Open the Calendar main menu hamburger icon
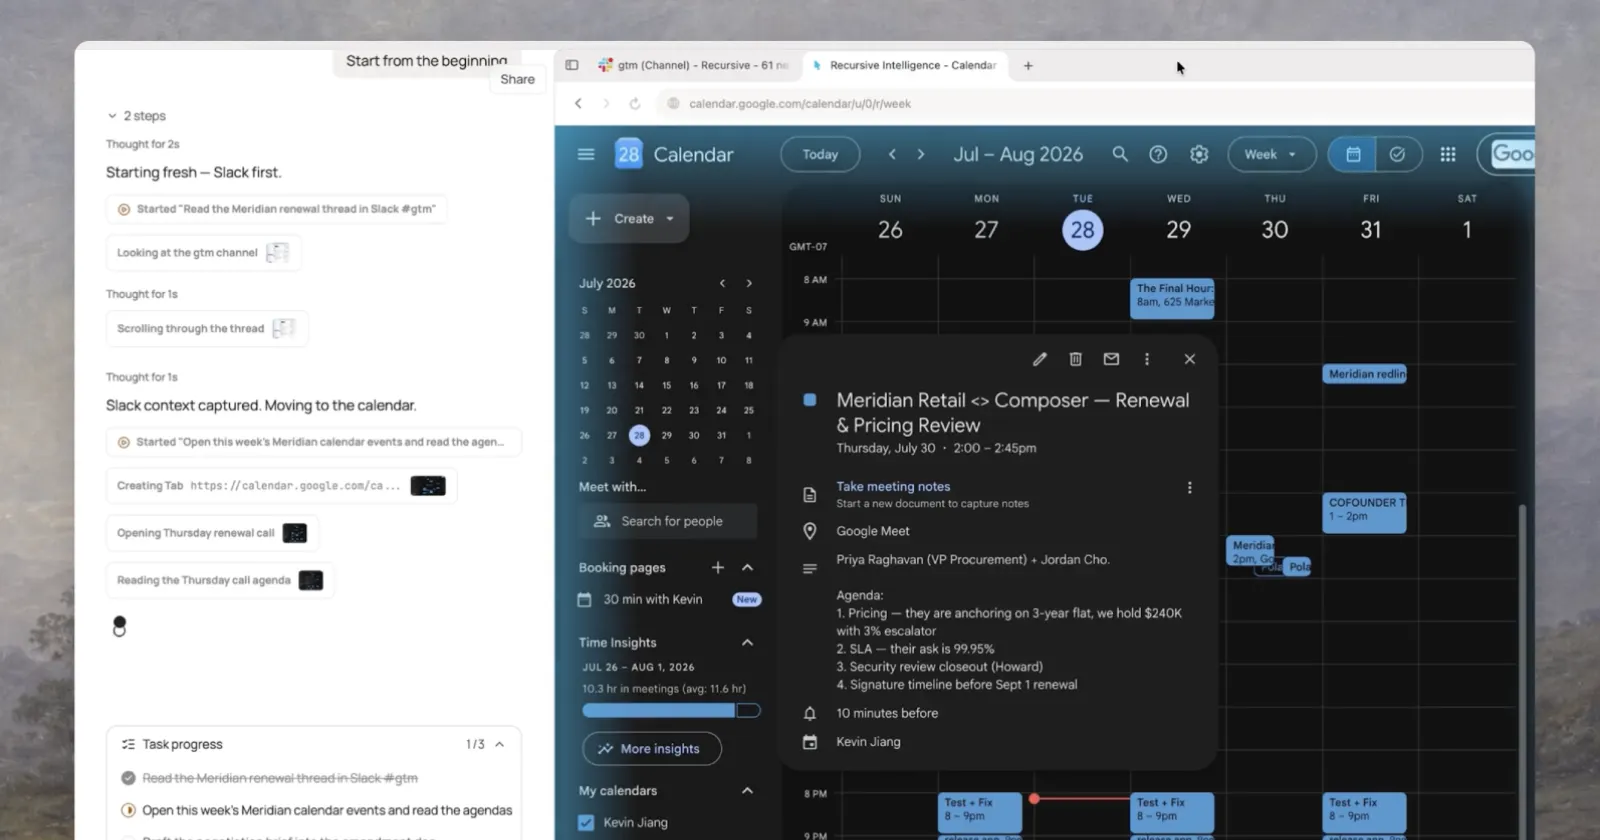This screenshot has height=840, width=1600. click(586, 154)
